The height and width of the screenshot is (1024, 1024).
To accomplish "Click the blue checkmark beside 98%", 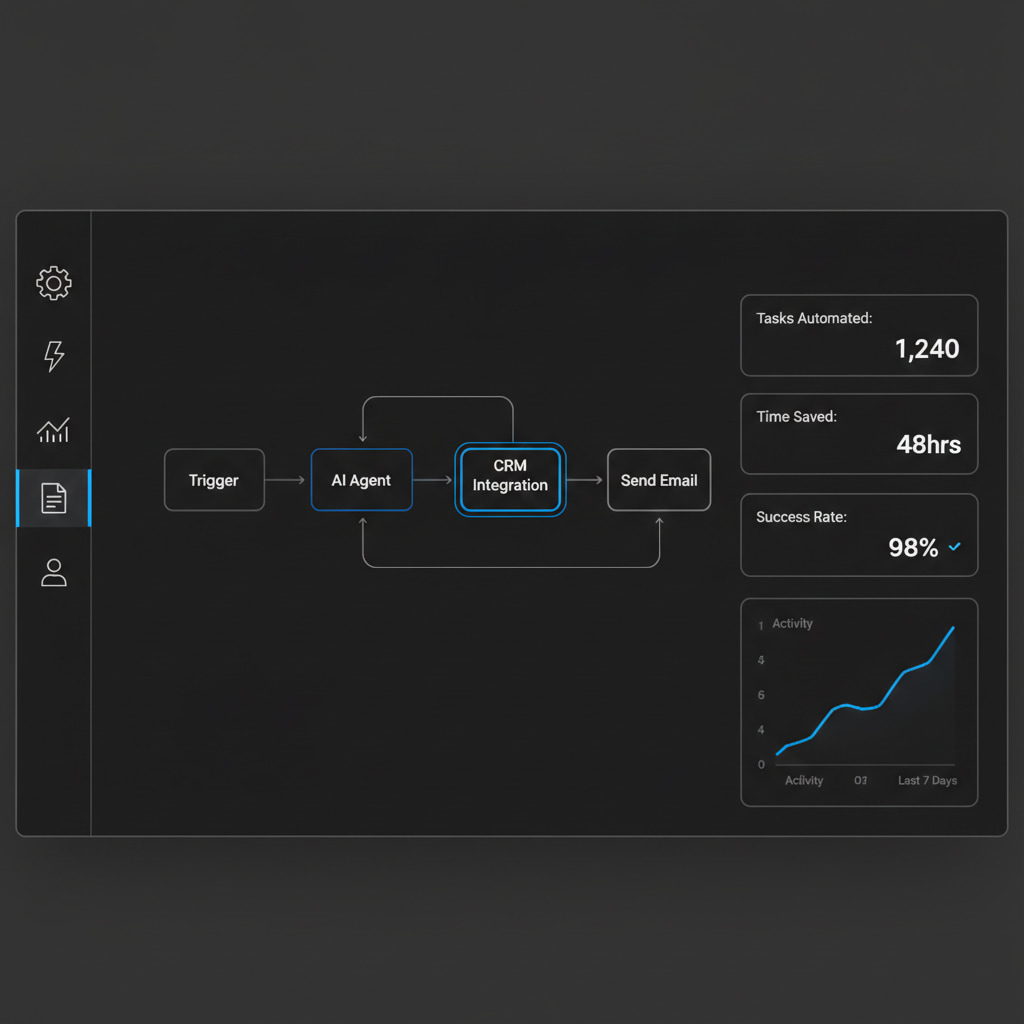I will point(954,547).
